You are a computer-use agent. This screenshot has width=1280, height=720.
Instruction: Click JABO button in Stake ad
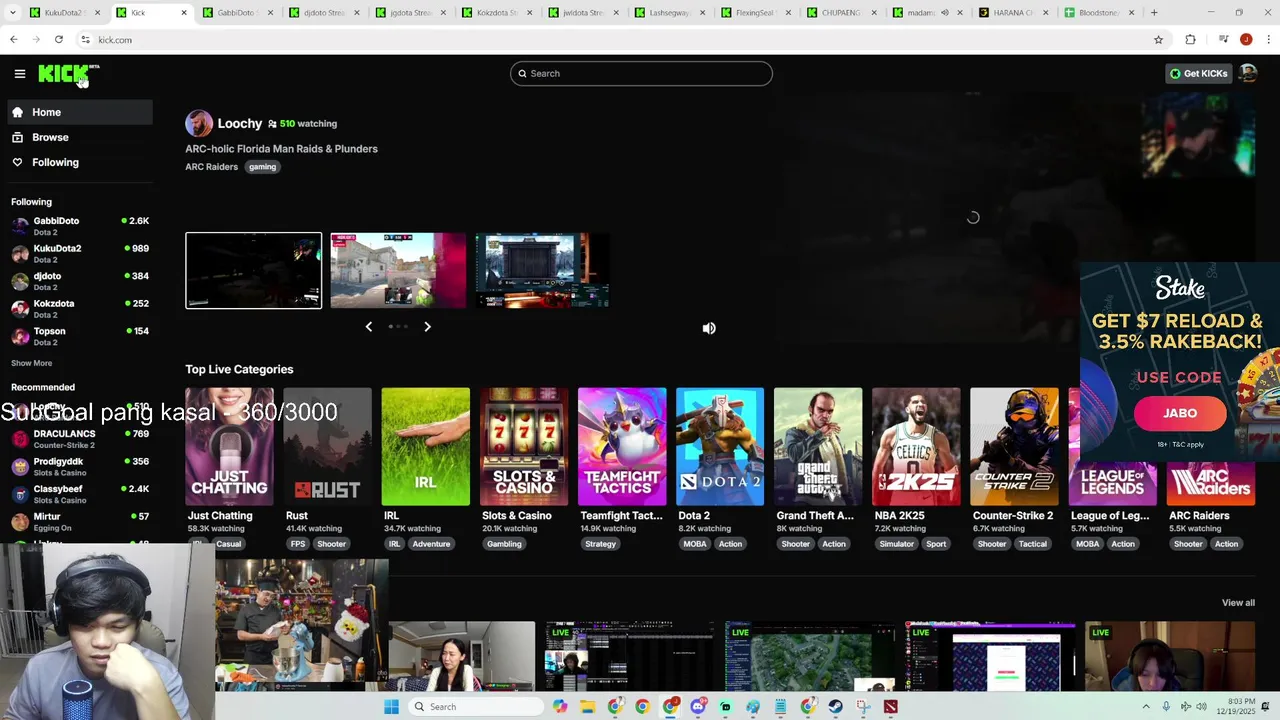pos(1180,413)
